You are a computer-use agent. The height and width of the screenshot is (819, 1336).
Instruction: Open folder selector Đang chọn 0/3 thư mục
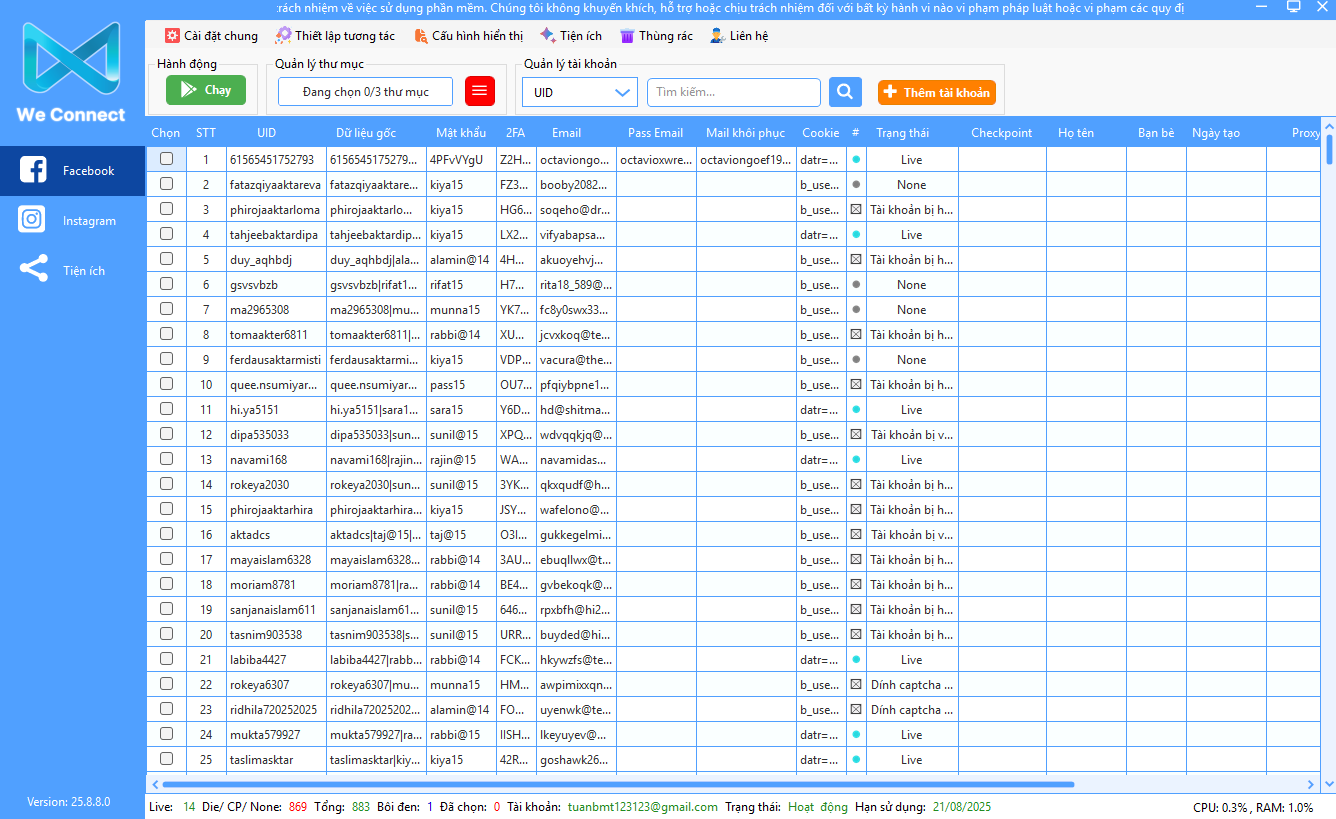pos(365,92)
